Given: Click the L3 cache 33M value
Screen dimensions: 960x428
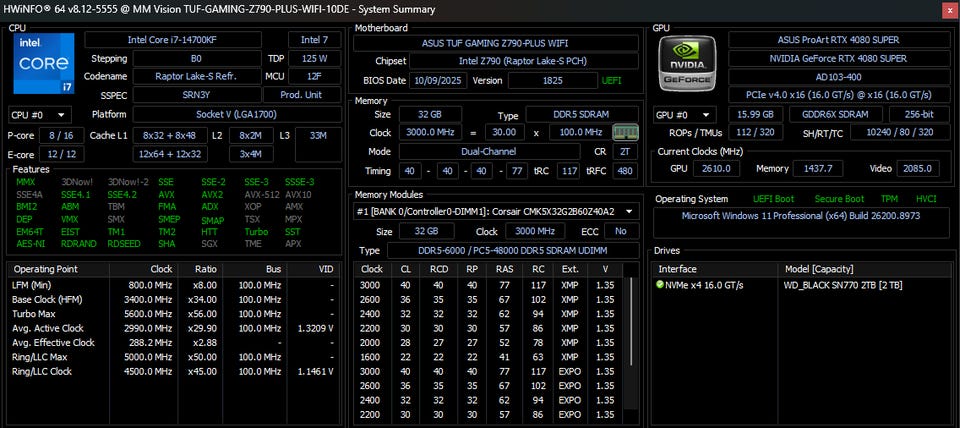Looking at the screenshot, I should tap(318, 145).
